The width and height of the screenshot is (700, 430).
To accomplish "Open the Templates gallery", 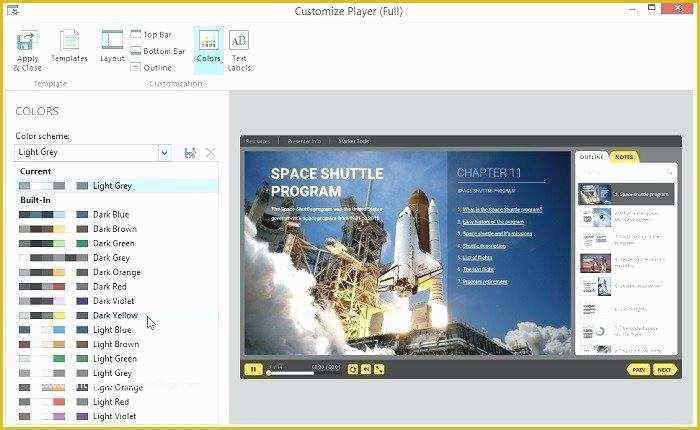I will [x=69, y=46].
